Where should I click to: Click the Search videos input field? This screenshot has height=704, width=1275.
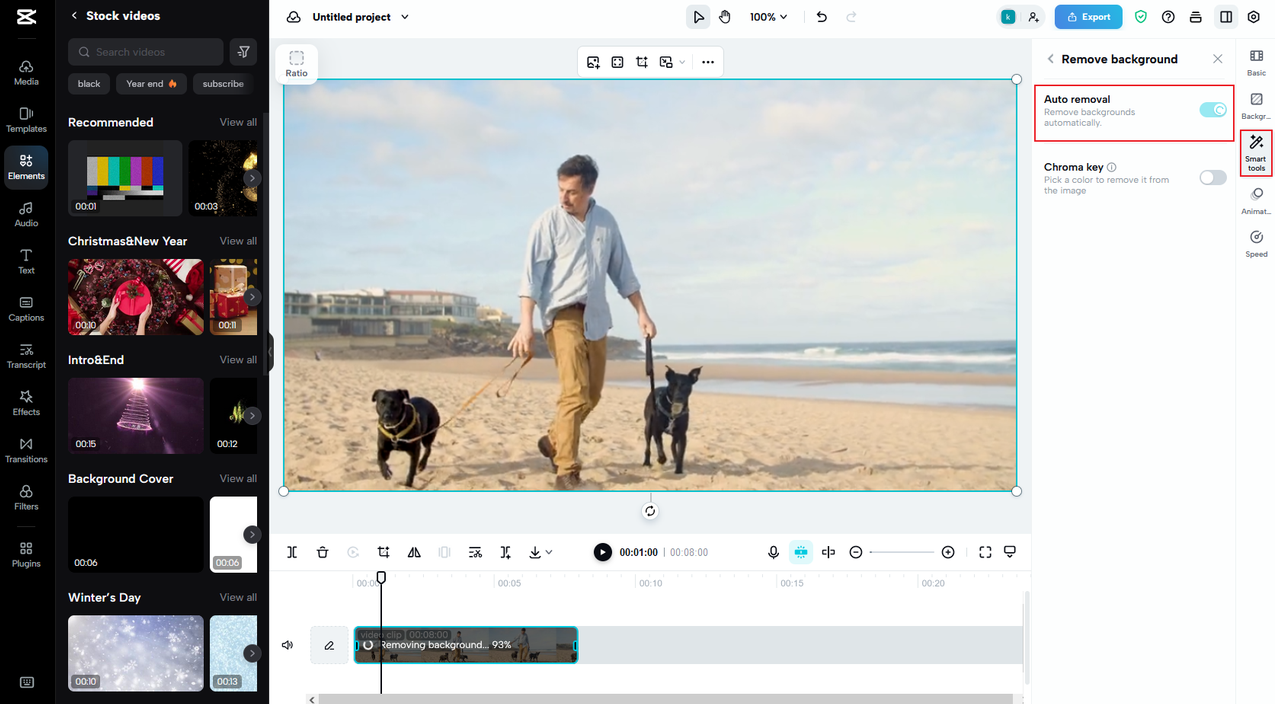coord(146,52)
